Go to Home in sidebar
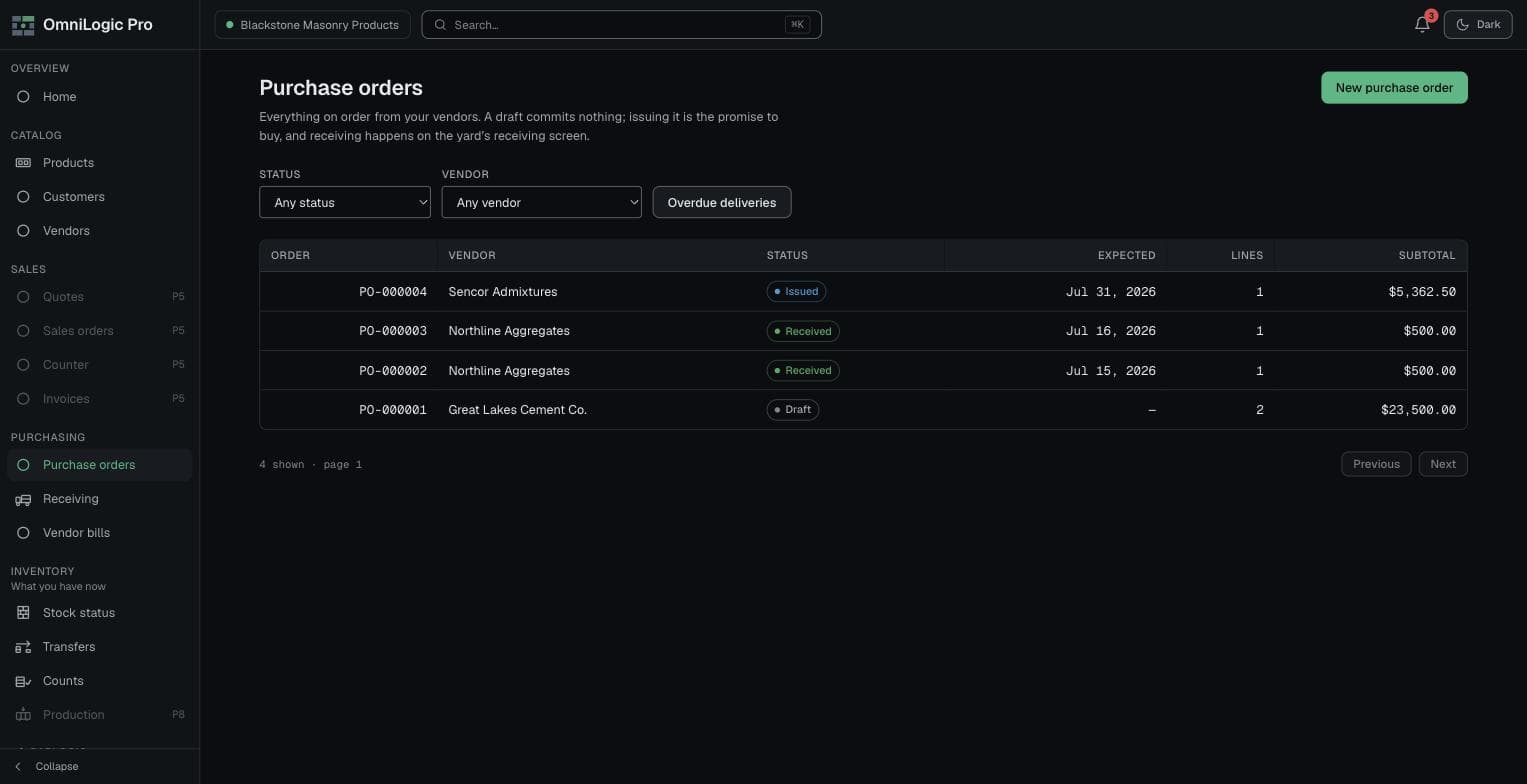This screenshot has height=784, width=1527. (x=100, y=97)
